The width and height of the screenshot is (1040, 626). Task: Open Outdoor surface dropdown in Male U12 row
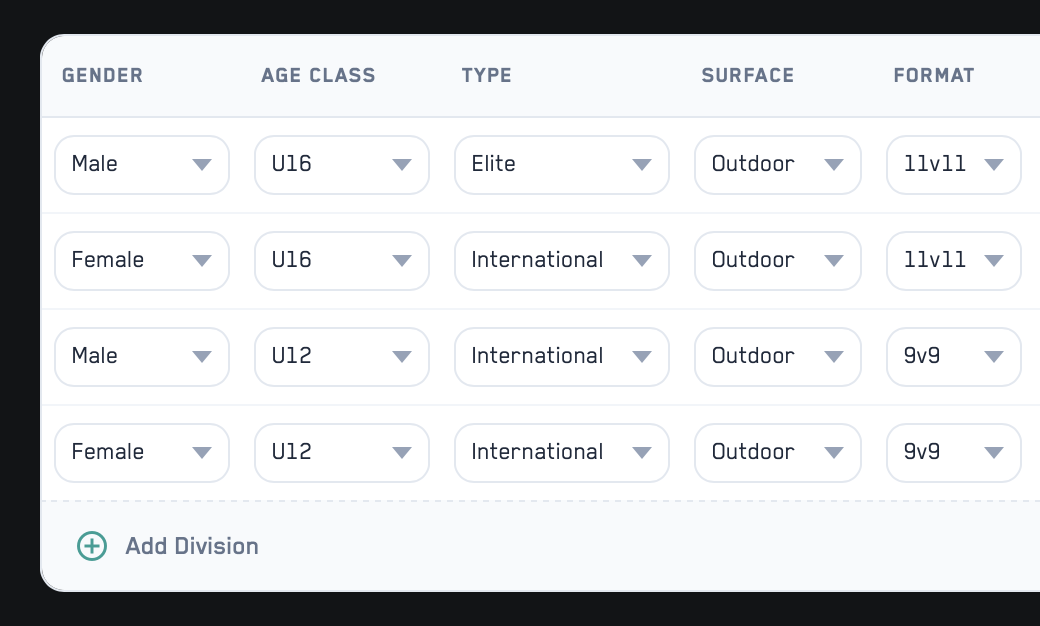coord(777,357)
